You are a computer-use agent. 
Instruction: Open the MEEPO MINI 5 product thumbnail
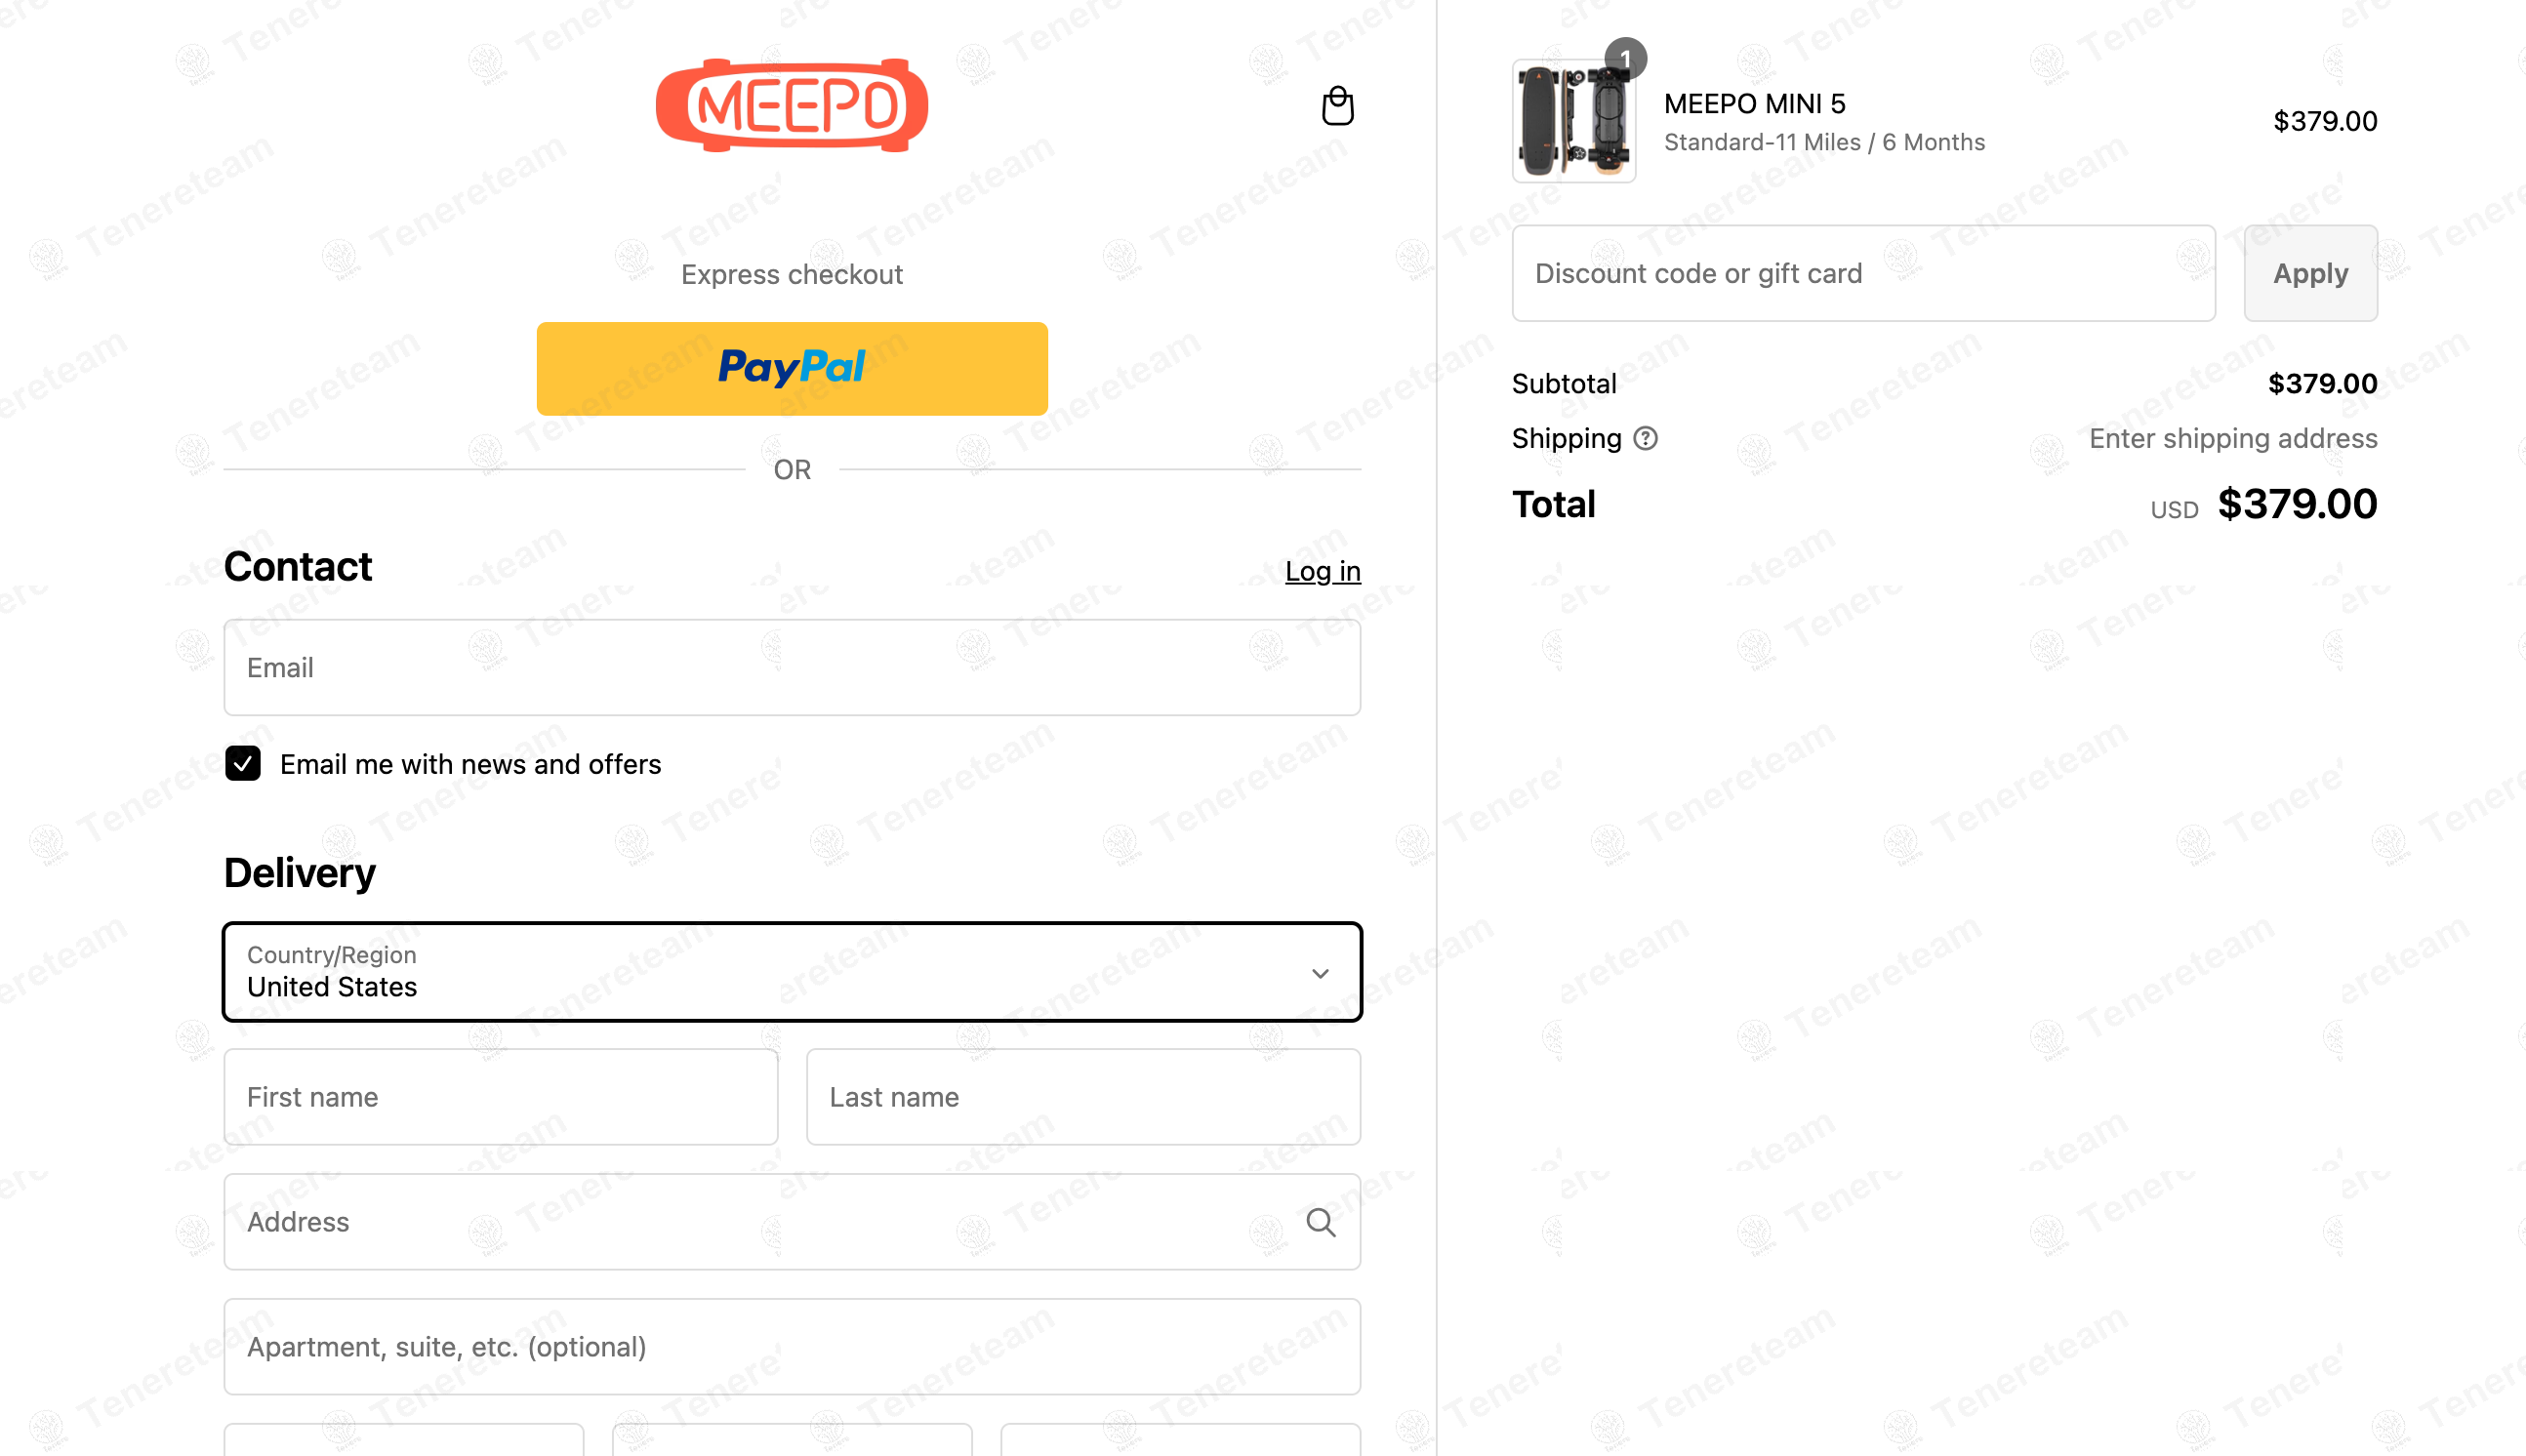click(x=1573, y=121)
